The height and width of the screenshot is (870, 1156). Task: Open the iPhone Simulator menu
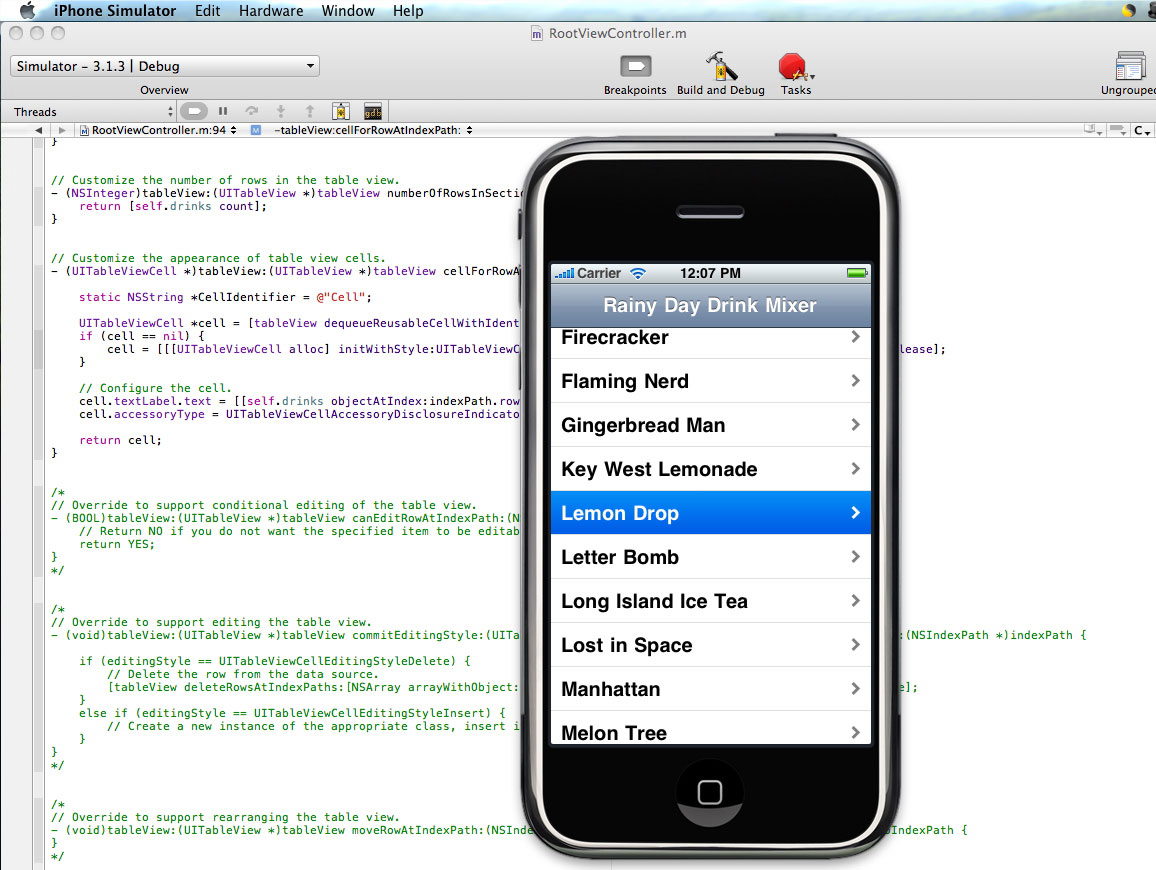(115, 10)
